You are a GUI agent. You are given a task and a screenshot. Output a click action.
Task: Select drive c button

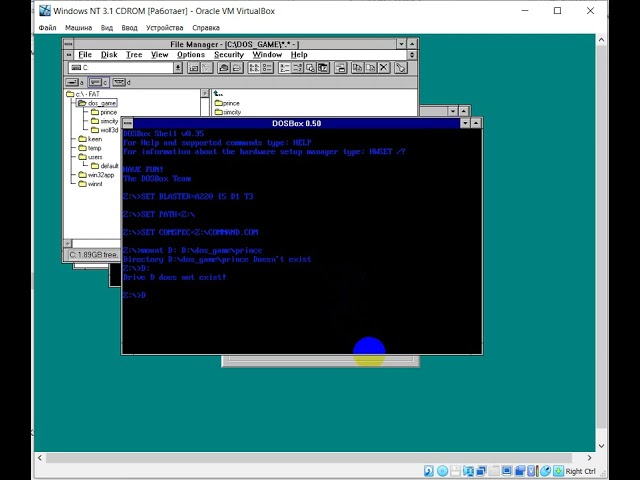(x=98, y=82)
